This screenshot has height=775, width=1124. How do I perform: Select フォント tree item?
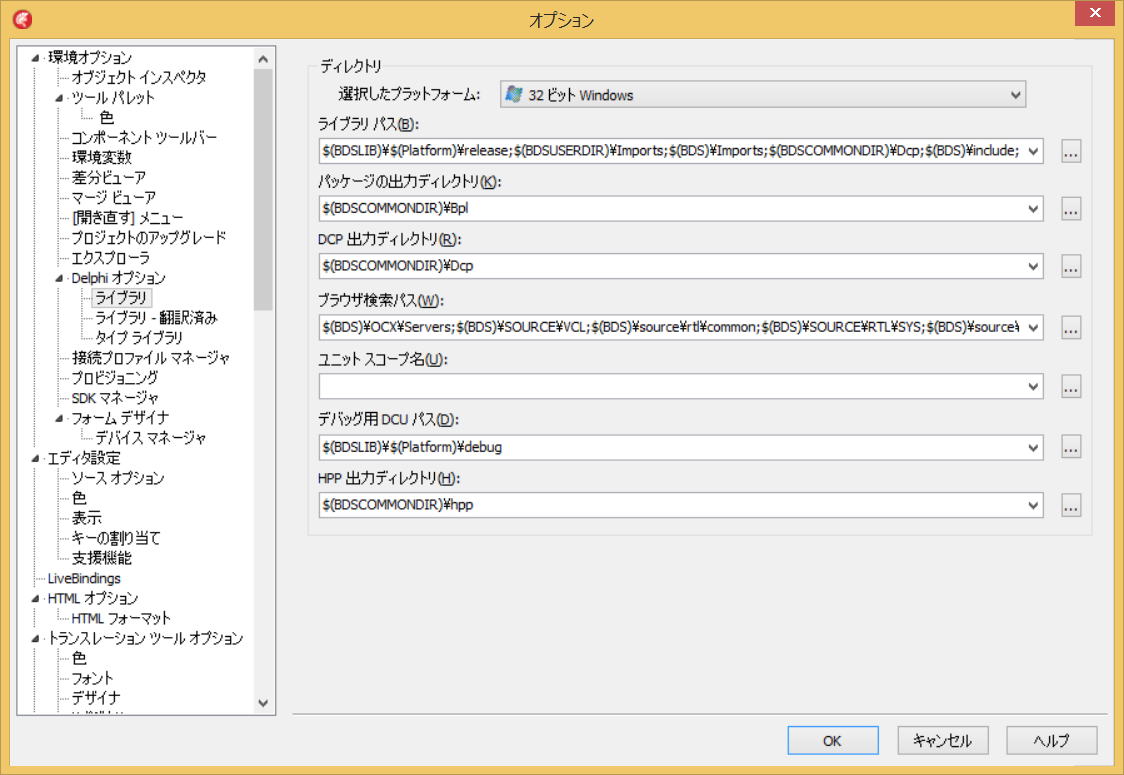pyautogui.click(x=92, y=678)
